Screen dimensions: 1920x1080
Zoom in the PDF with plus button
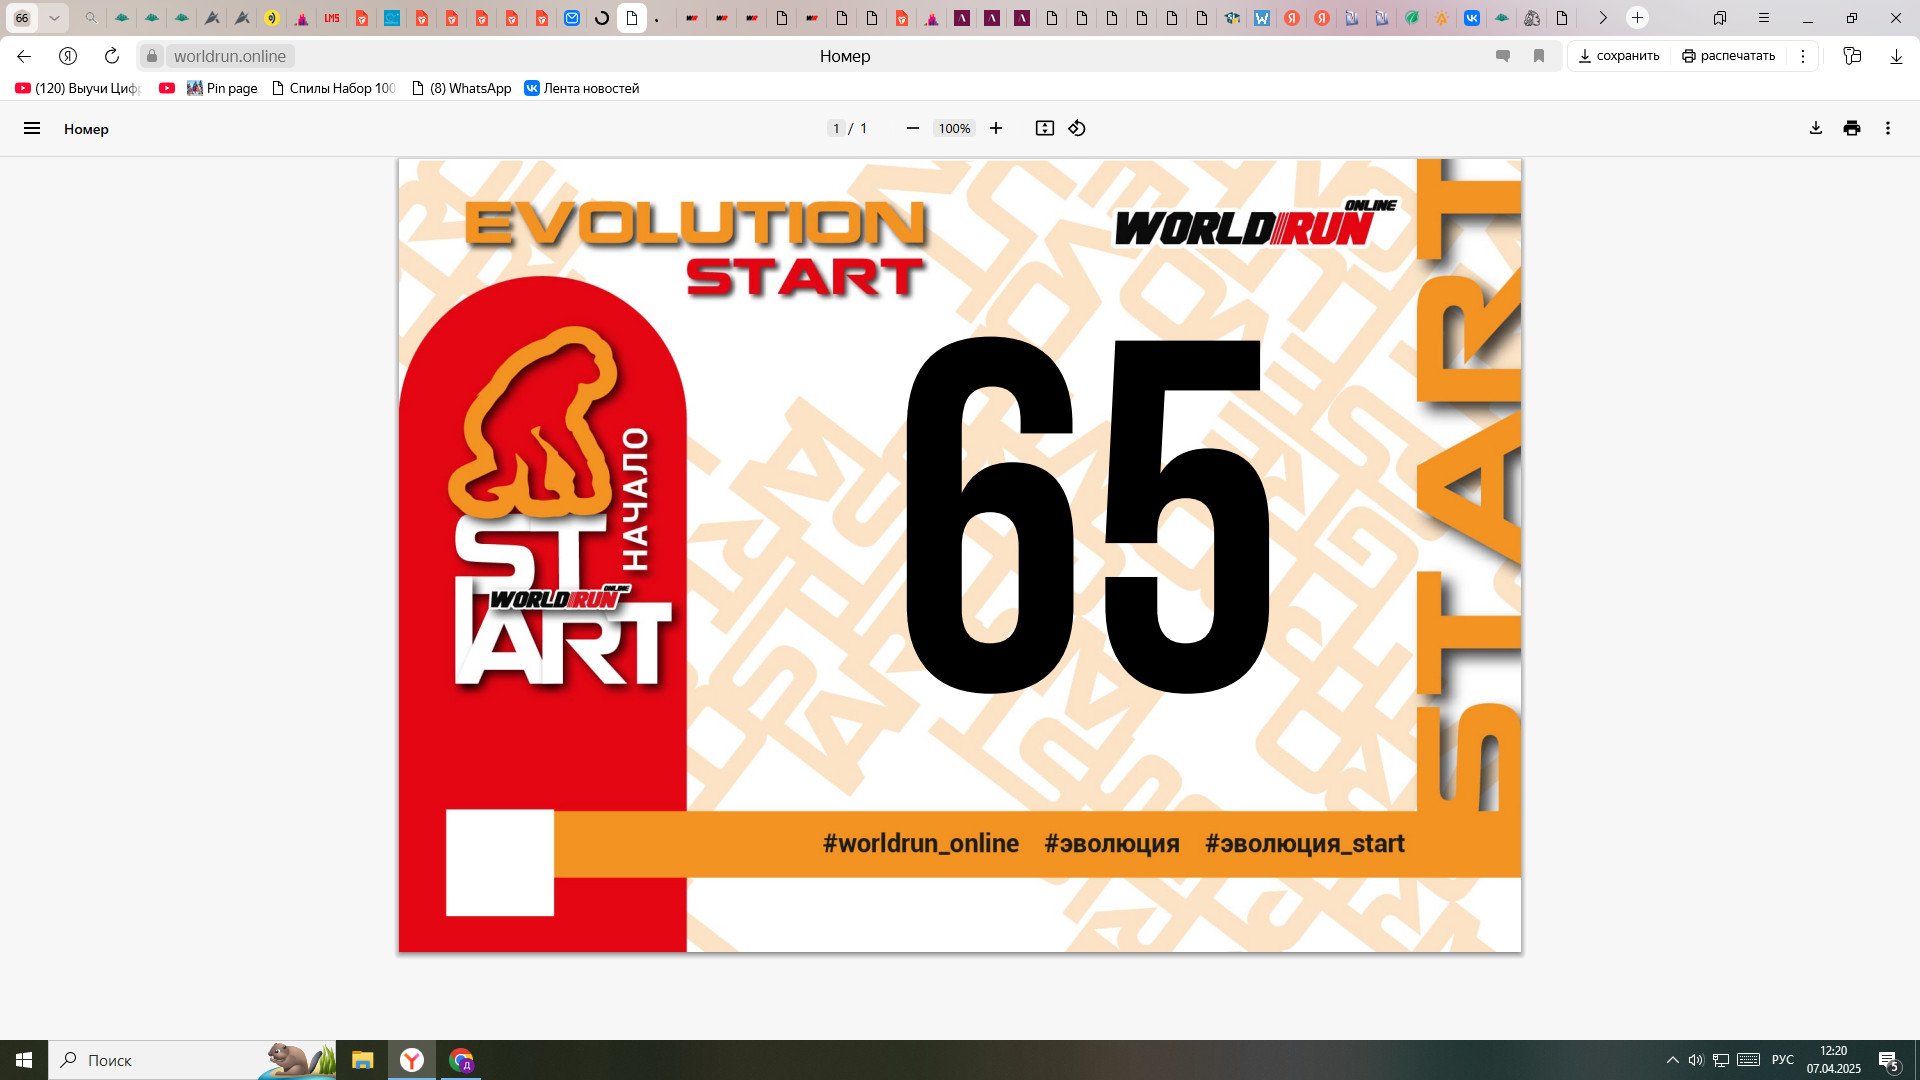pyautogui.click(x=996, y=128)
